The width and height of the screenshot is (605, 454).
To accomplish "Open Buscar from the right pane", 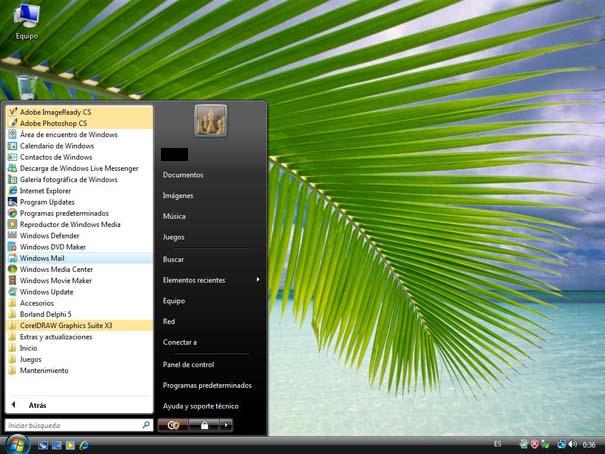I will coord(173,259).
